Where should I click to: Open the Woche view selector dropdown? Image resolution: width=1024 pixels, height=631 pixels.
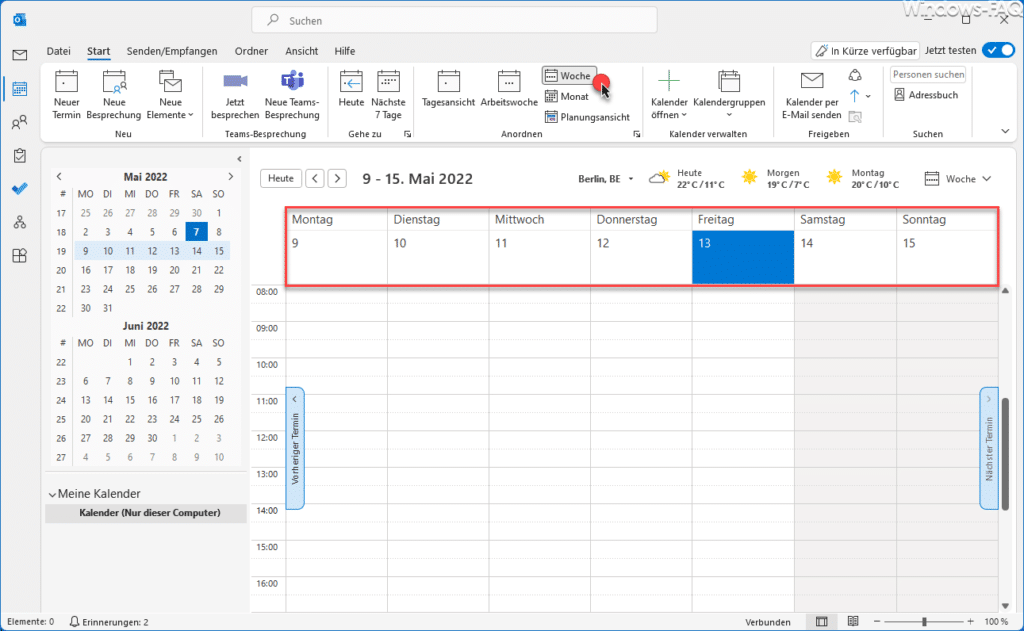pos(958,179)
